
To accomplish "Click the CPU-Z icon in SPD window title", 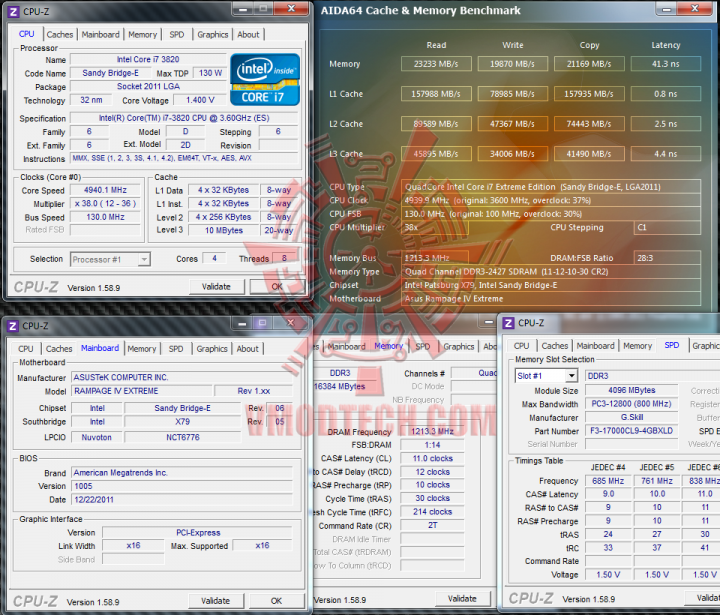I will 508,323.
